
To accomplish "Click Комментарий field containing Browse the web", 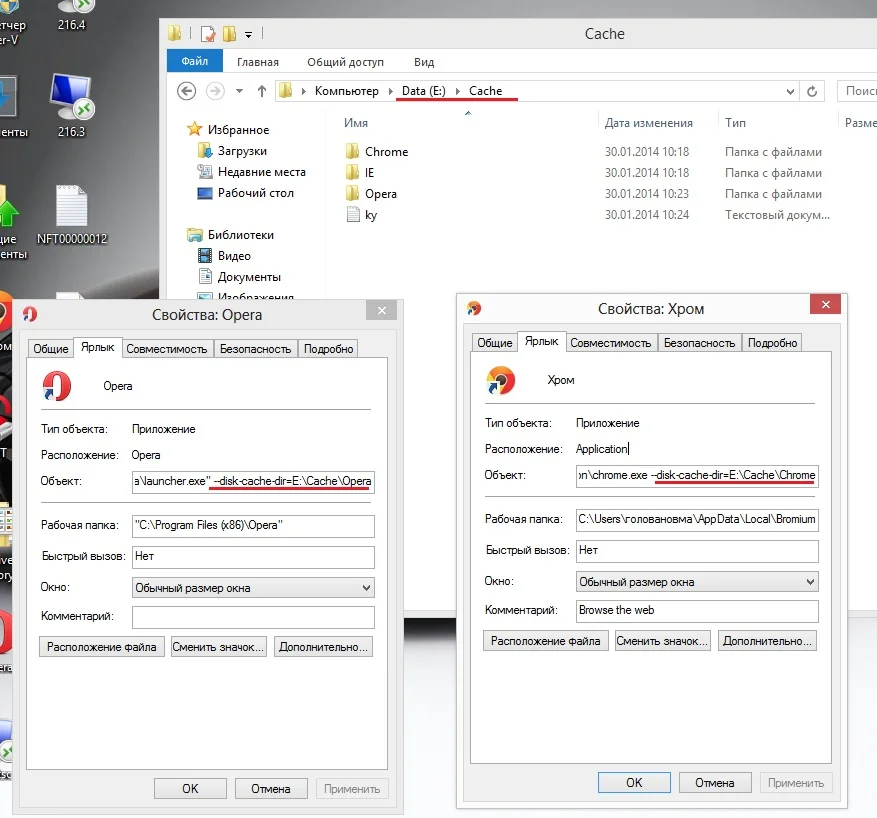I will pyautogui.click(x=697, y=611).
